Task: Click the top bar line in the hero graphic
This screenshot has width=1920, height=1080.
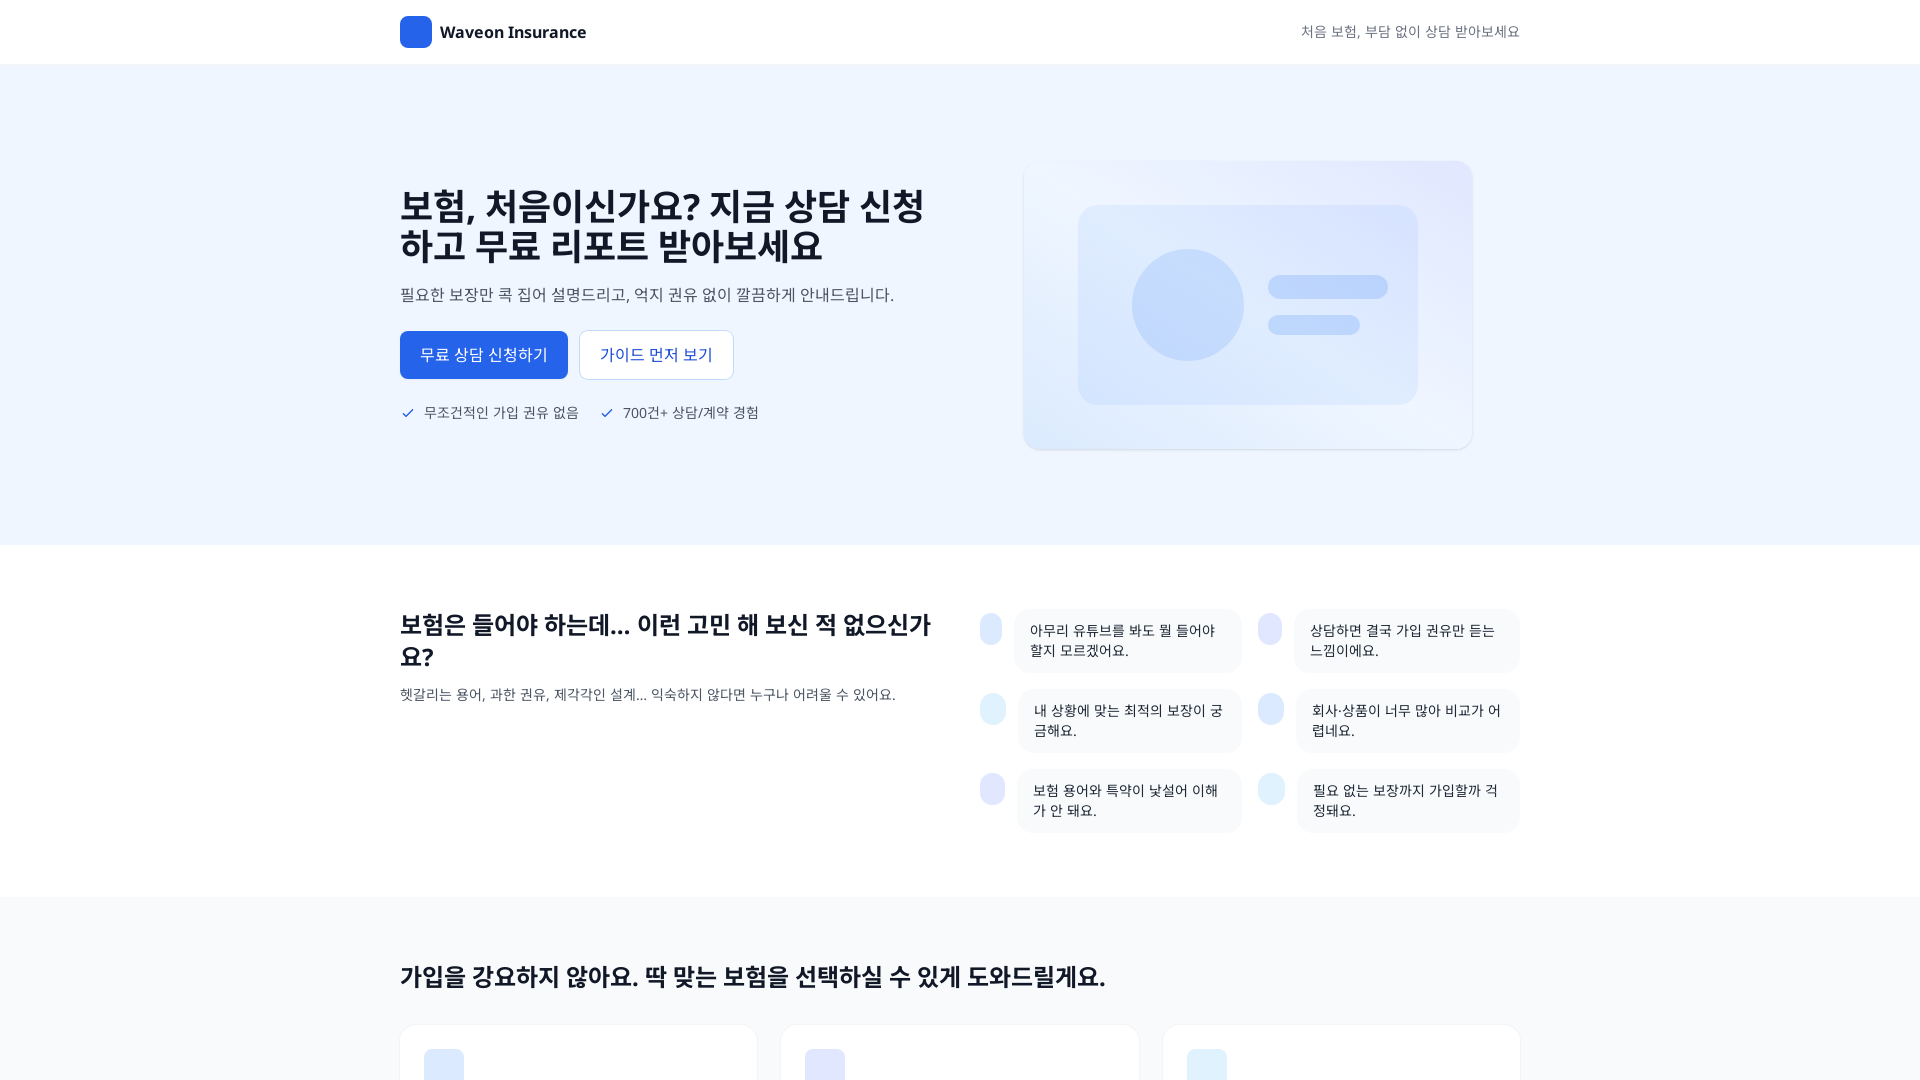Action: point(1327,288)
